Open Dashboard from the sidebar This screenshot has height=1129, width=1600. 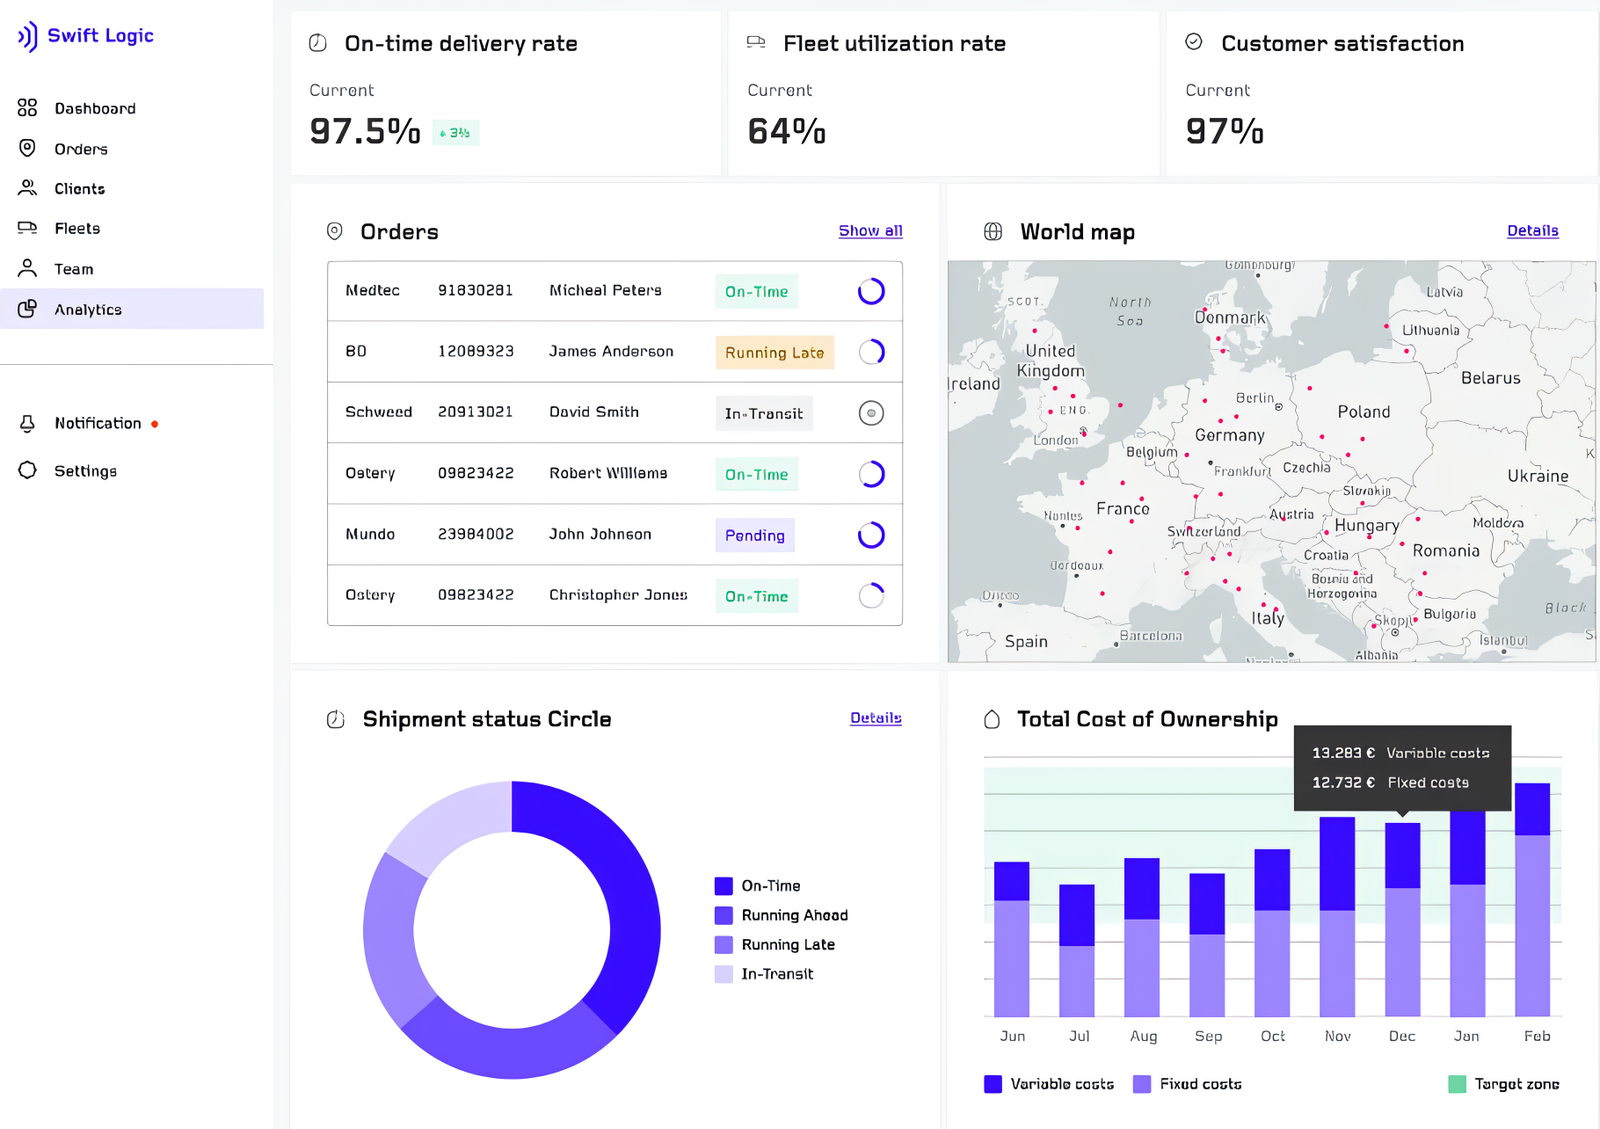pos(94,108)
